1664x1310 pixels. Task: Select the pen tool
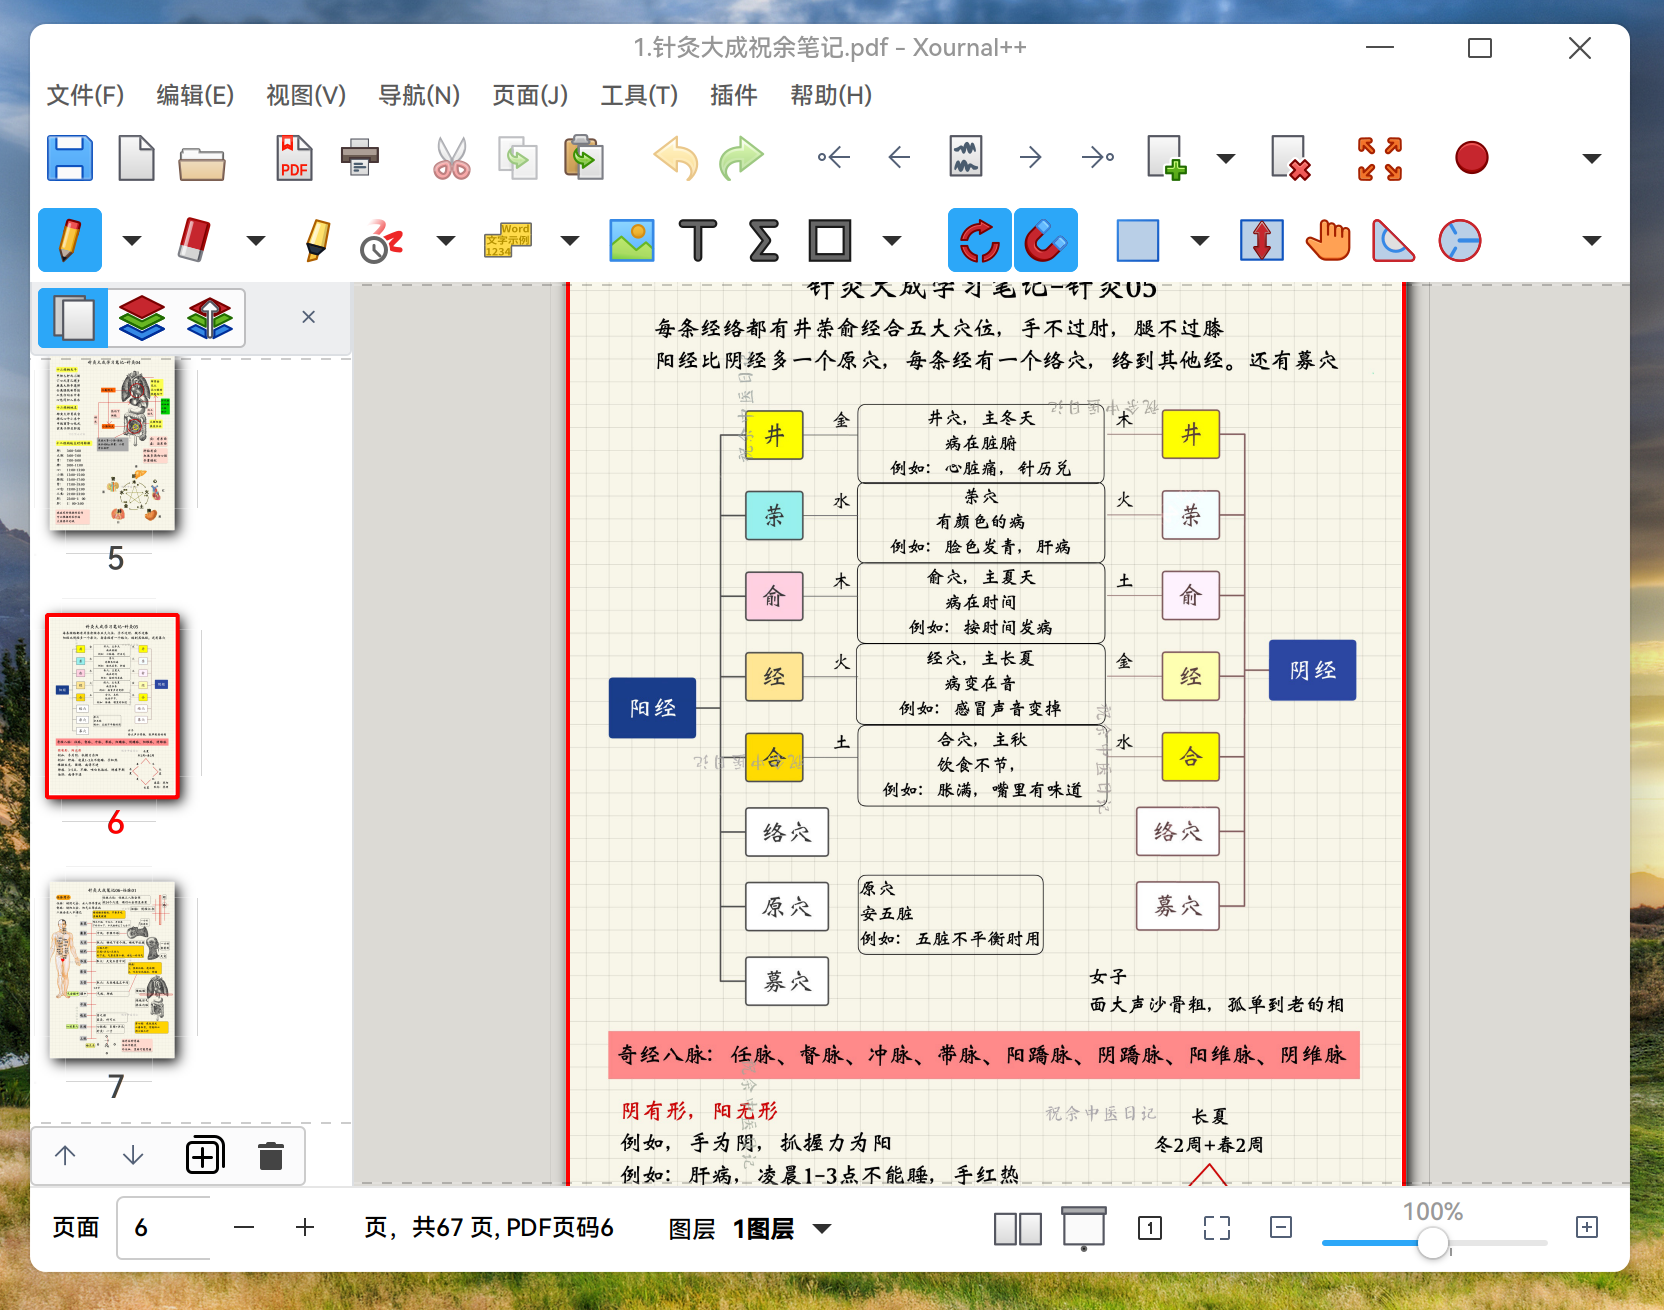(x=68, y=240)
